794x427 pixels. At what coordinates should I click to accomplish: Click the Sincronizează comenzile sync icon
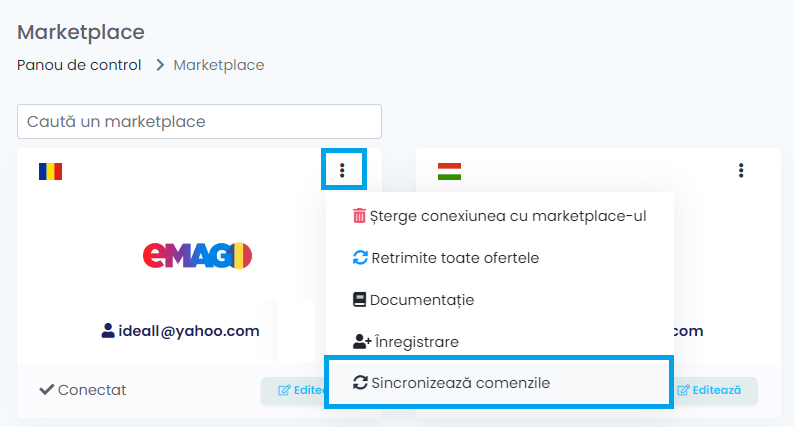pos(360,382)
